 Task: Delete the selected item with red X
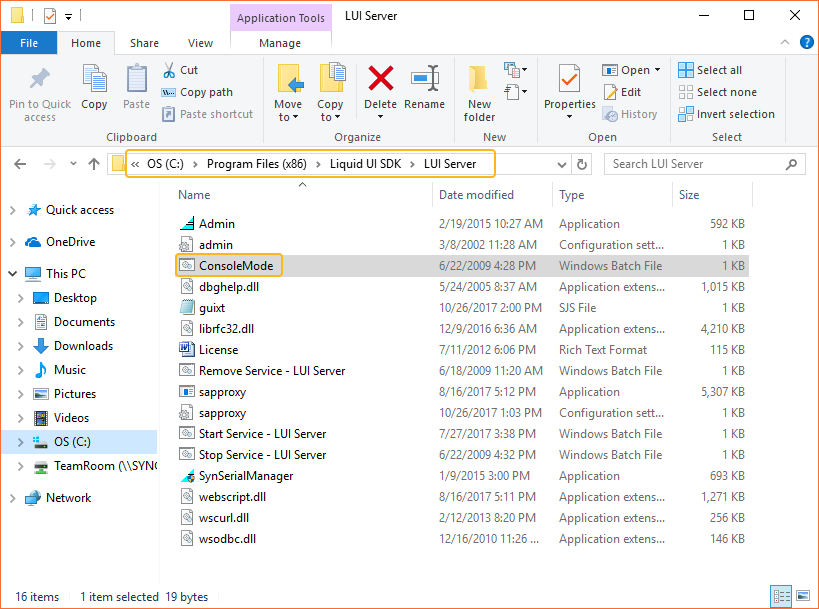pyautogui.click(x=381, y=78)
